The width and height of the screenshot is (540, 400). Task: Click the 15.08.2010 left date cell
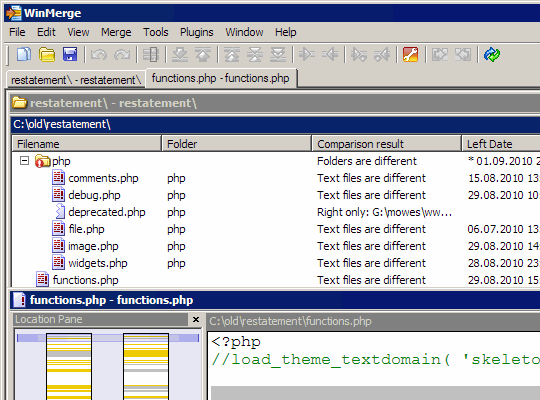503,178
